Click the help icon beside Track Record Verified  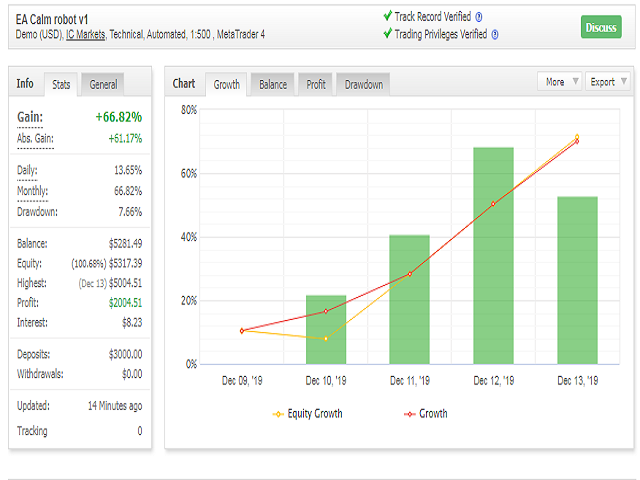pyautogui.click(x=479, y=17)
